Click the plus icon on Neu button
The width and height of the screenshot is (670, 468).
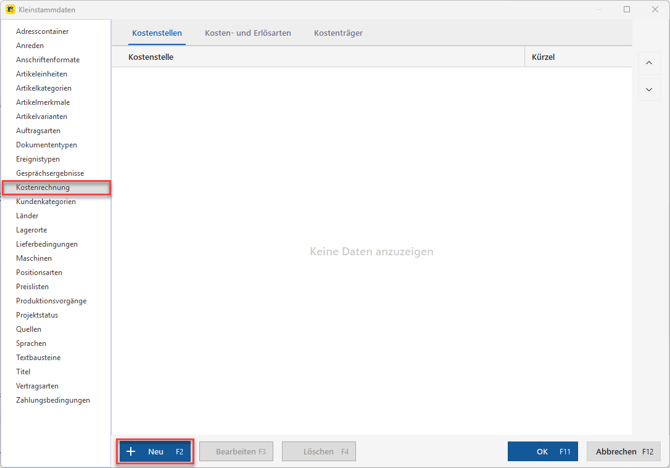[x=131, y=451]
